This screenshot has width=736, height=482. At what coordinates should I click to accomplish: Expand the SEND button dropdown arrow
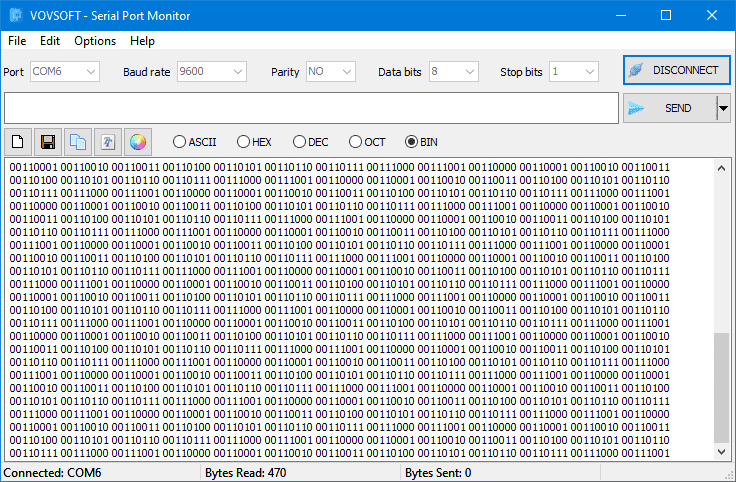[x=723, y=108]
